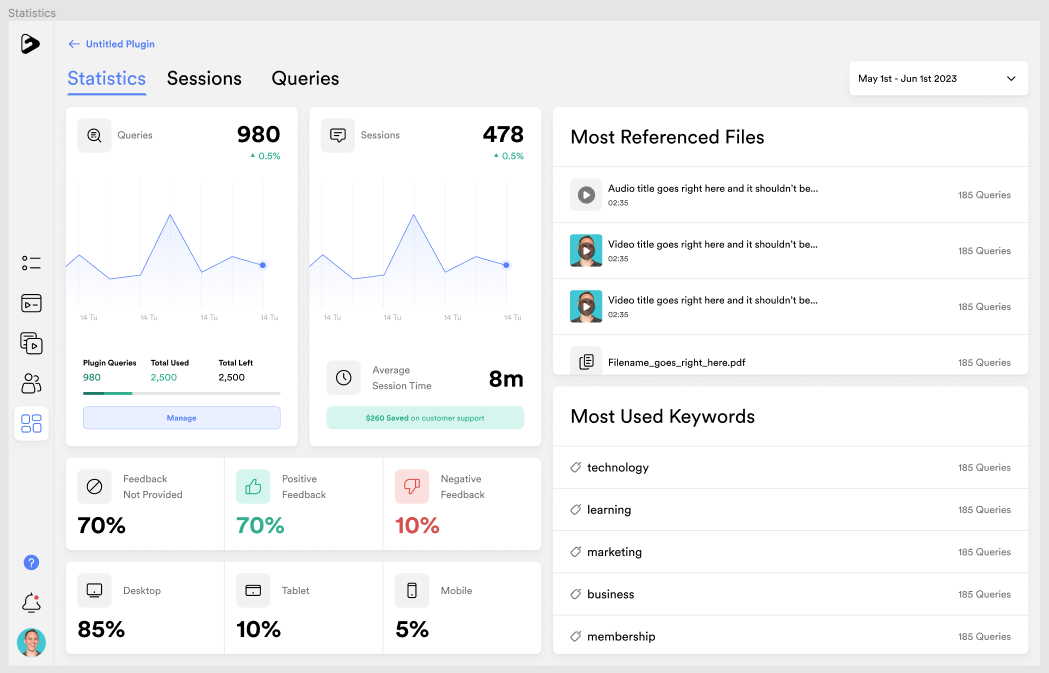Viewport: 1049px width, 673px height.
Task: Click the back arrow next to Untitled Plugin
Action: (74, 44)
